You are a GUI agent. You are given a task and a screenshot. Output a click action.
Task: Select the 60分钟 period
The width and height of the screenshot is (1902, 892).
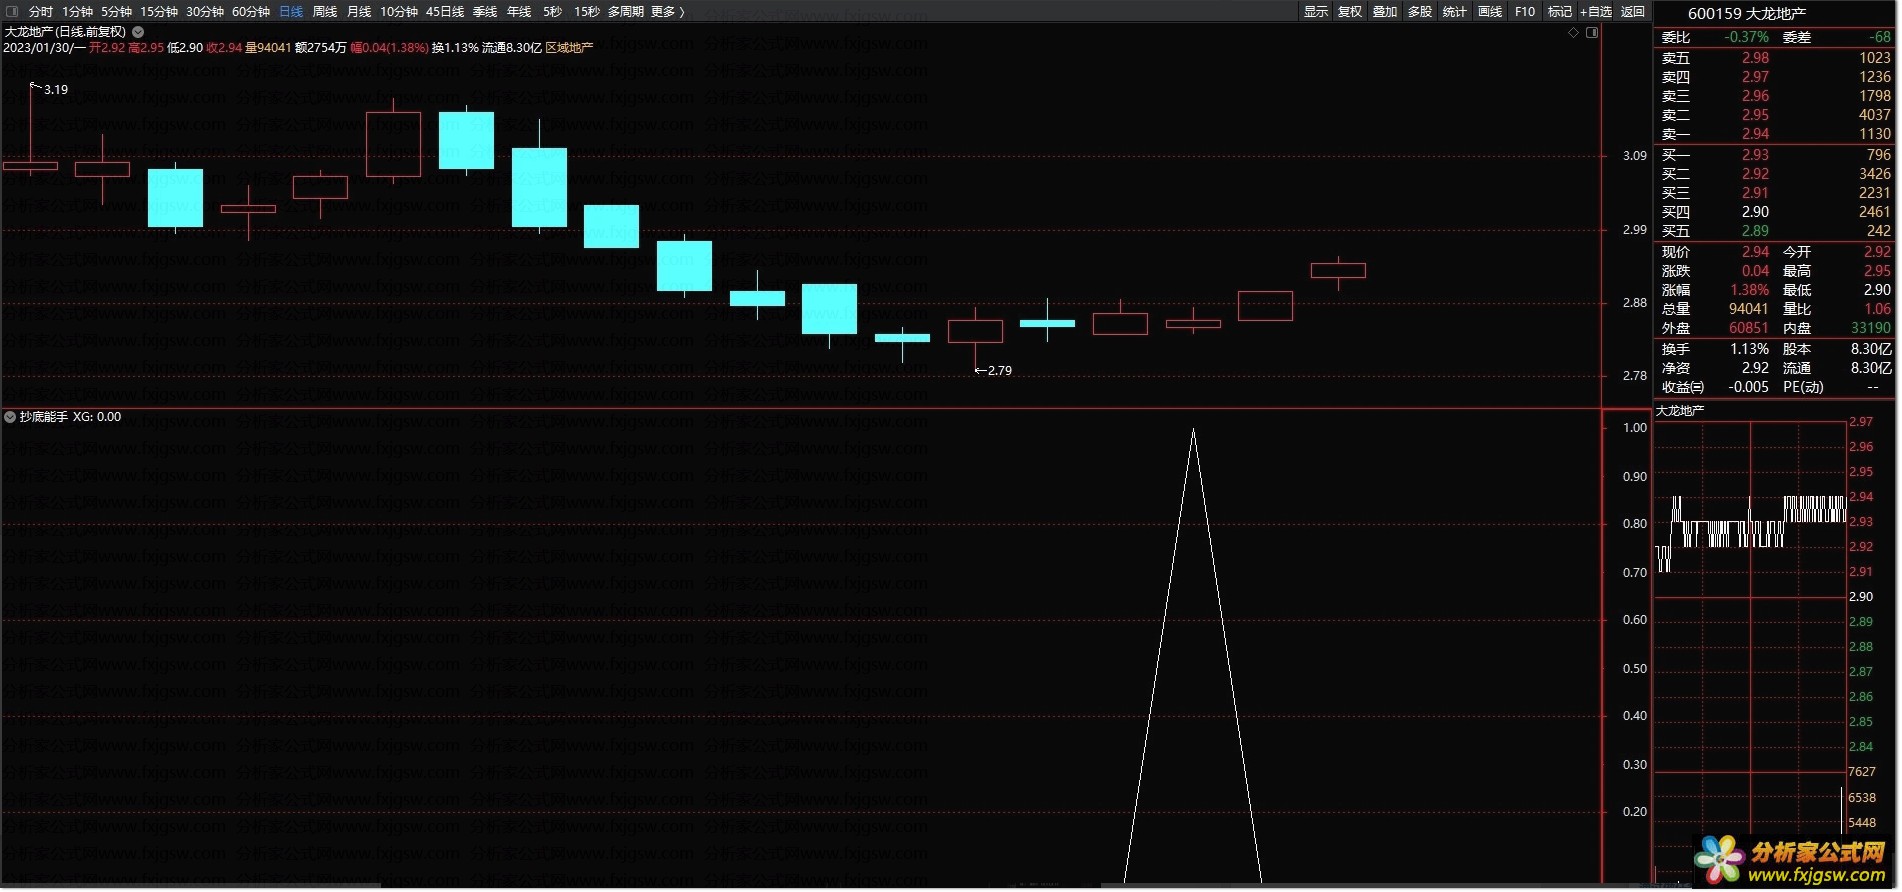click(x=251, y=12)
